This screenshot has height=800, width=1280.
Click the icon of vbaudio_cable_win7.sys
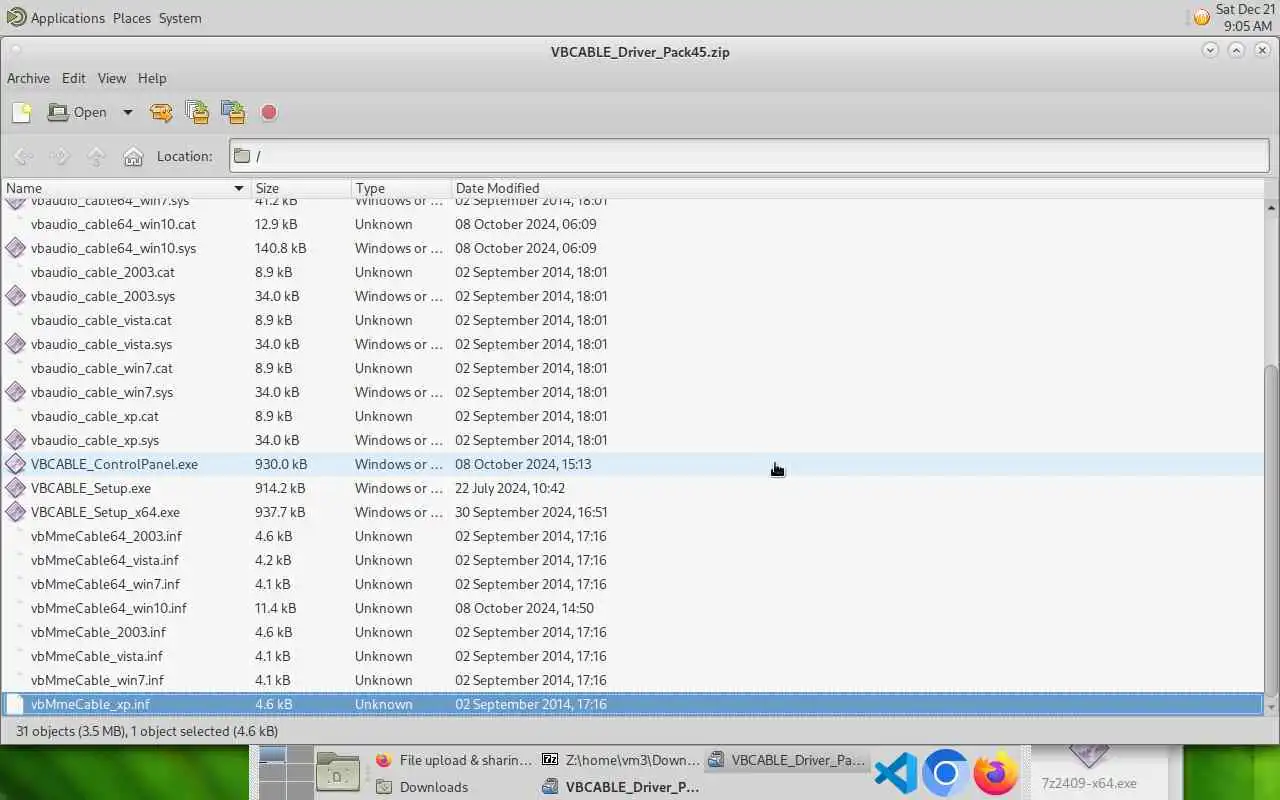pos(15,392)
